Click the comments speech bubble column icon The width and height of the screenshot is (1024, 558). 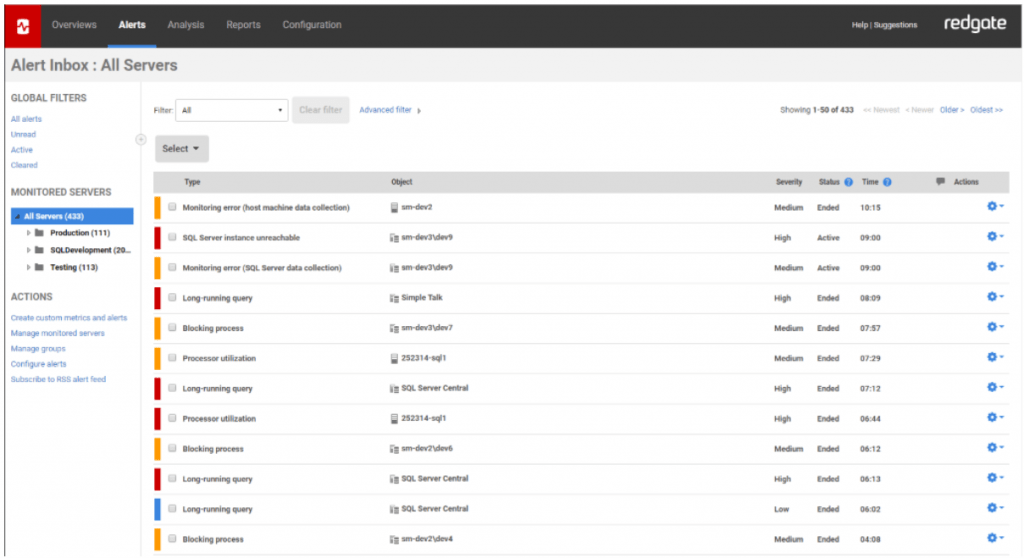[x=940, y=182]
